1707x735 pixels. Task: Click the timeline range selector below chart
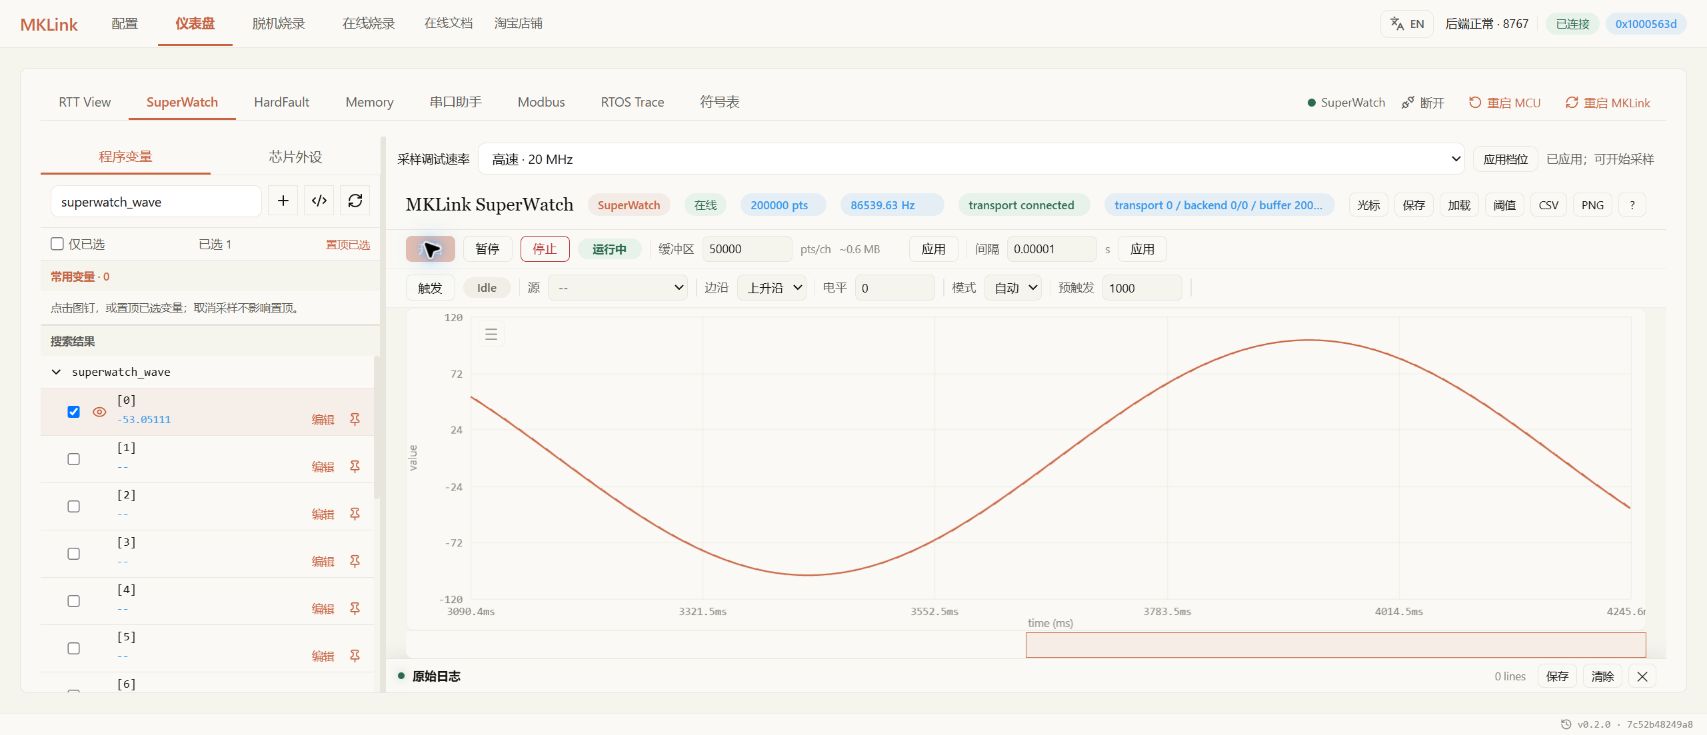click(x=1335, y=645)
